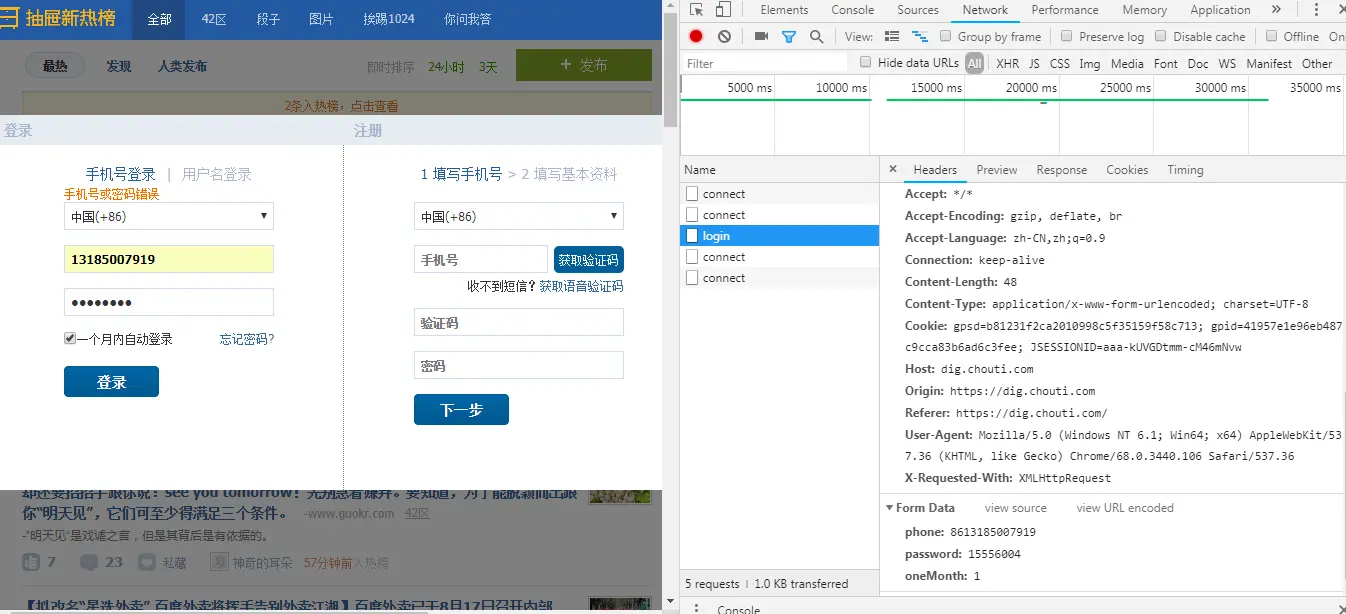Image resolution: width=1346 pixels, height=614 pixels.
Task: Close the request details pane
Action: tap(893, 169)
